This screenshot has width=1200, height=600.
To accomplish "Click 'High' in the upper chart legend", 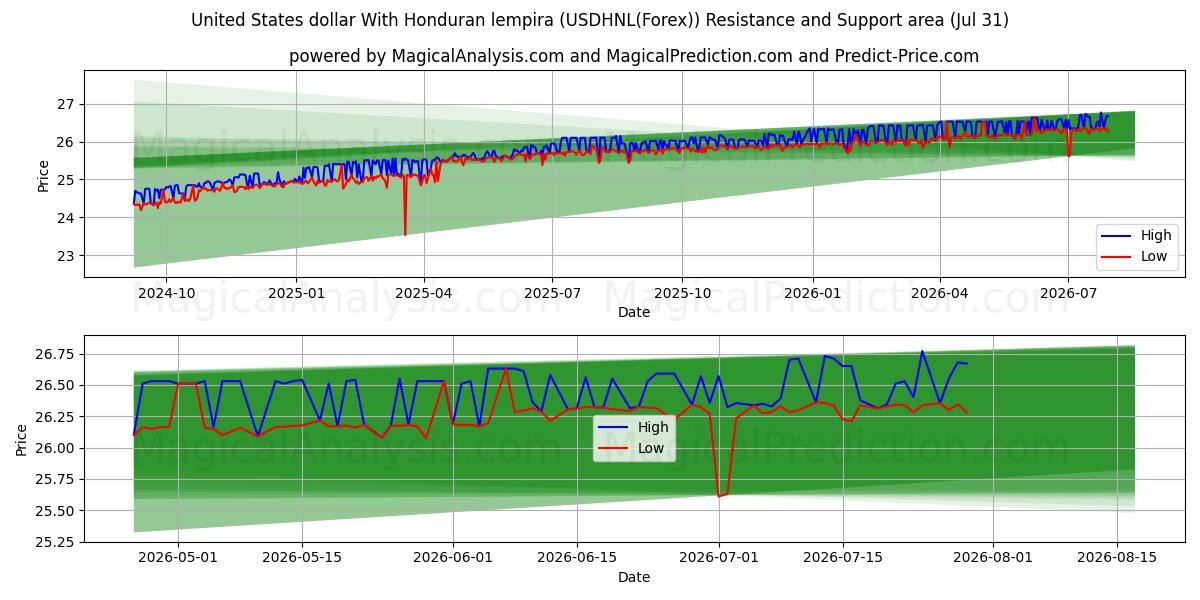I will pos(1156,236).
